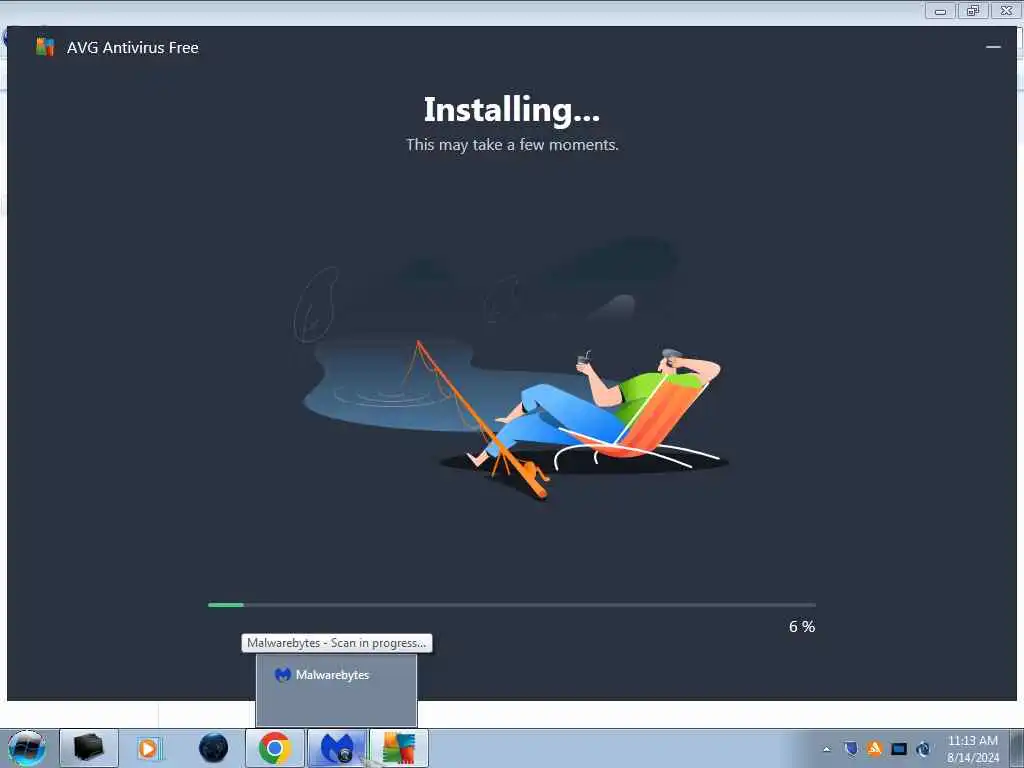
Task: Open the taskbar clock showing 11:13 AM
Action: click(972, 748)
